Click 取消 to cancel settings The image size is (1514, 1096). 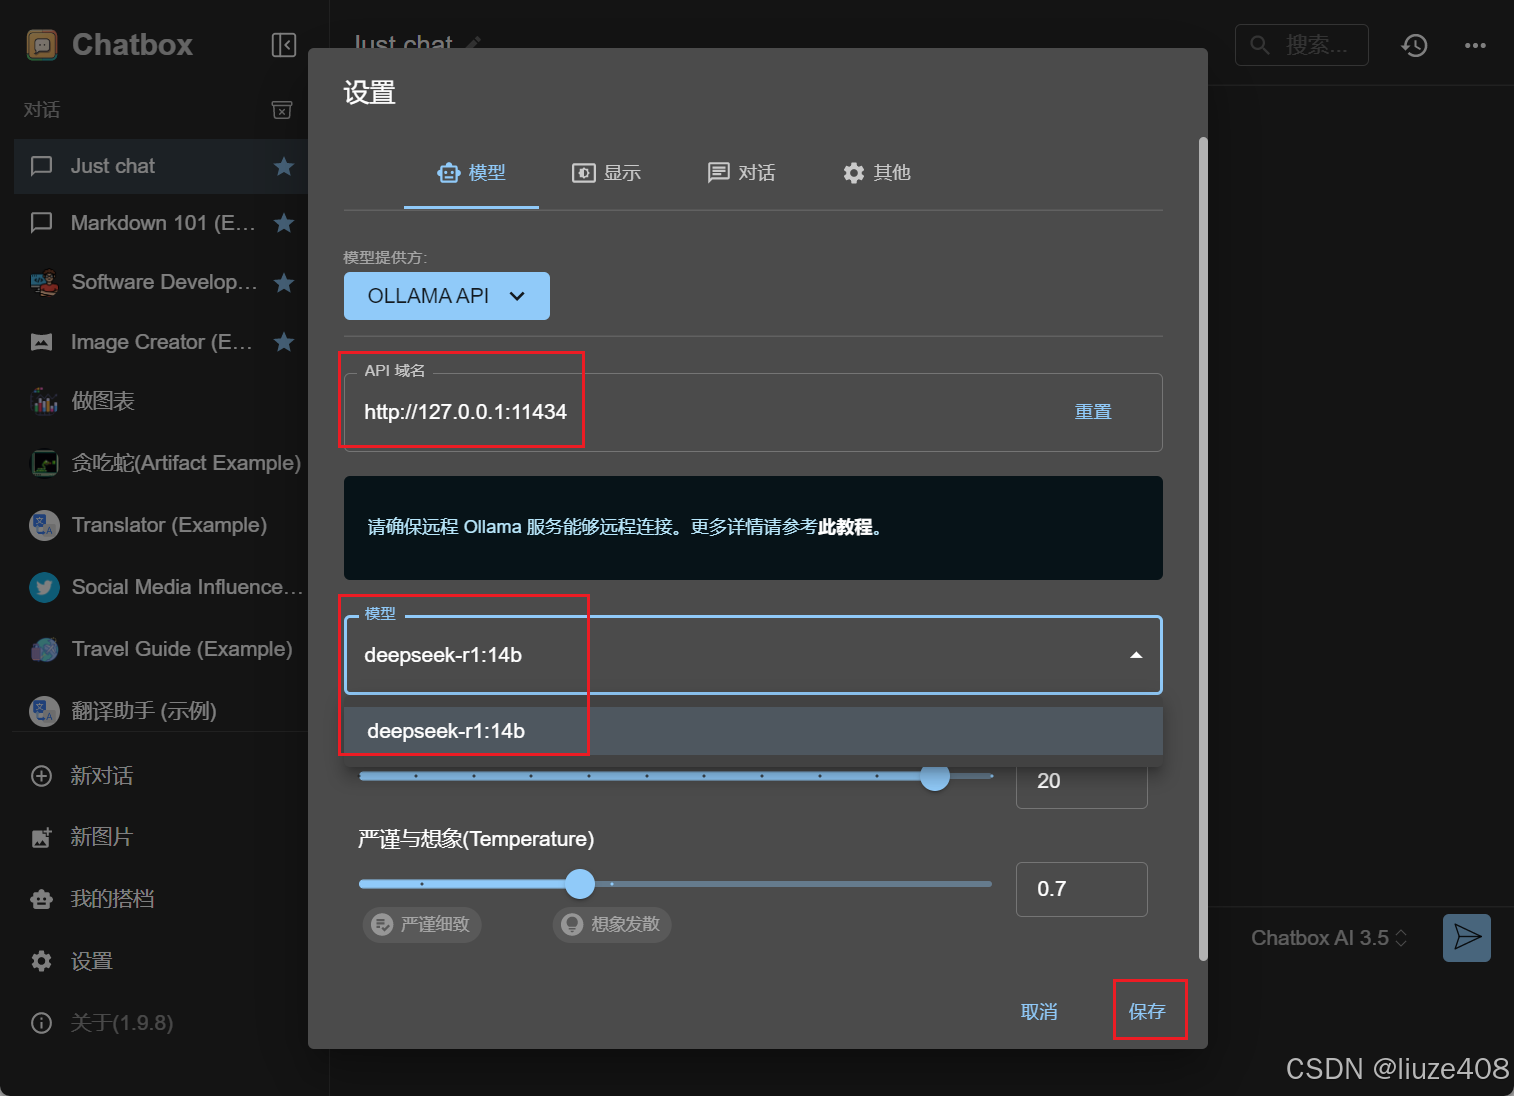(x=1039, y=1012)
